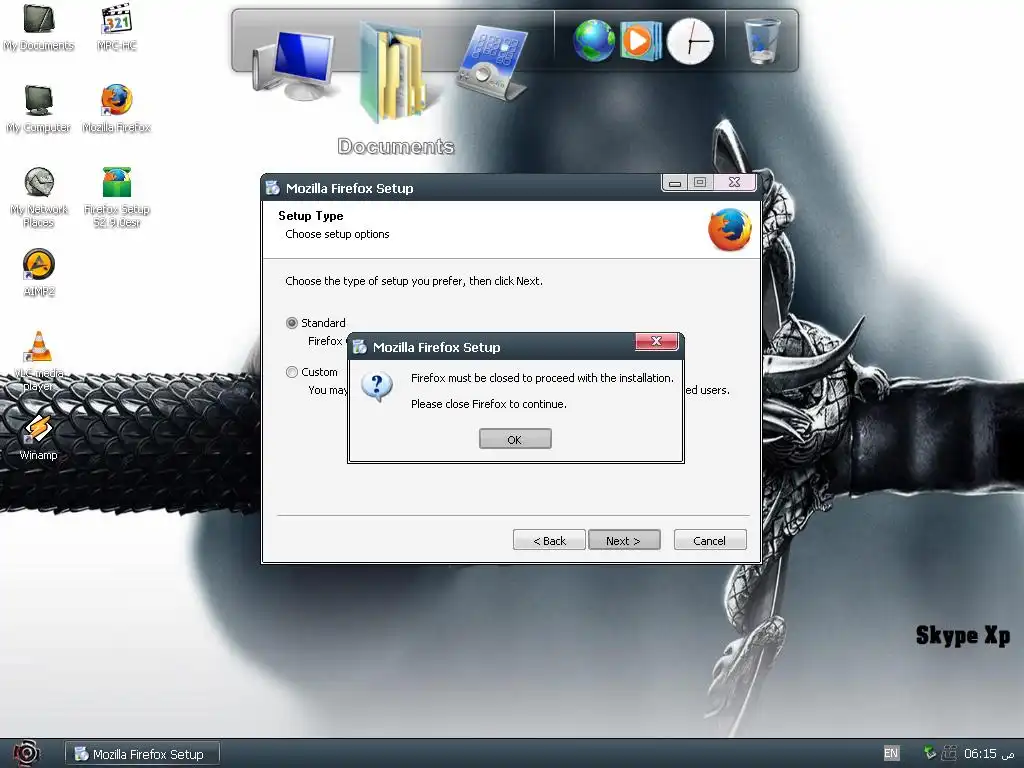Select the Custom setup radio button

292,372
